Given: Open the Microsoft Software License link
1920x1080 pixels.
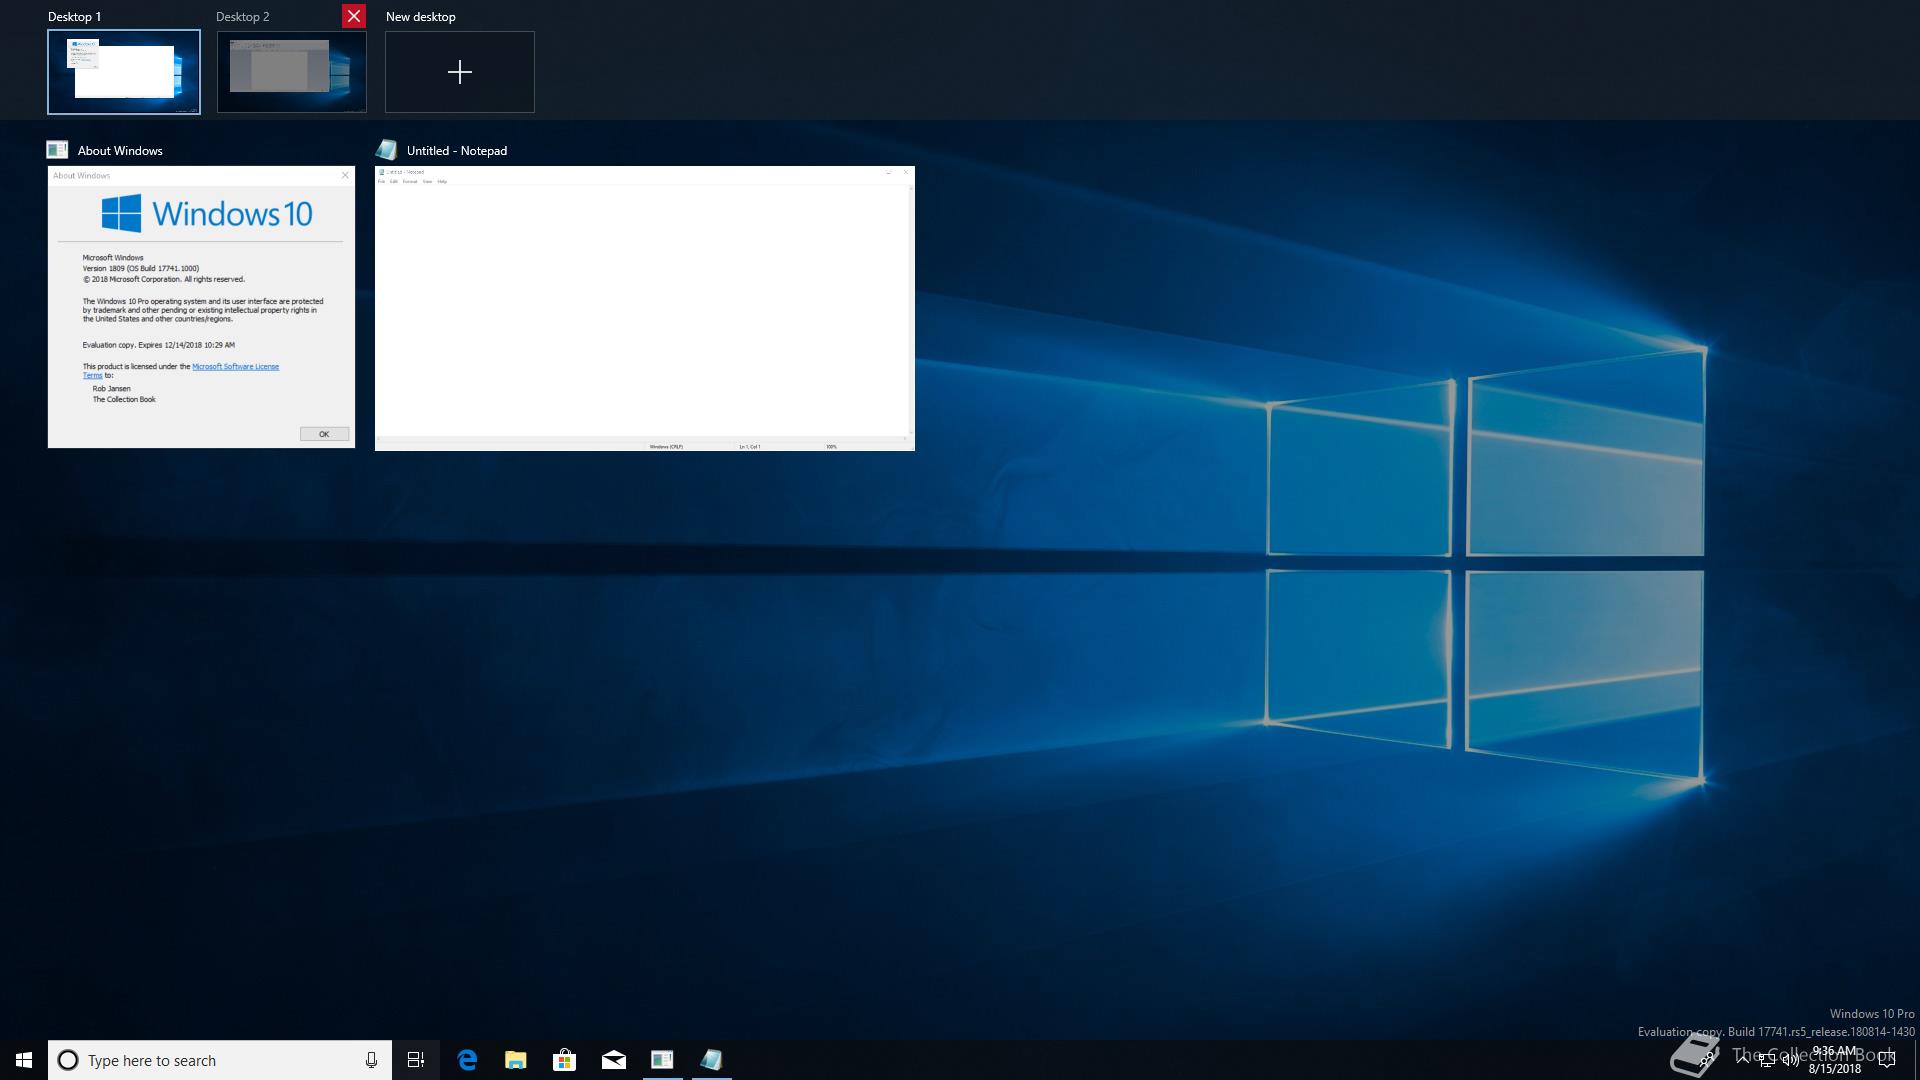Looking at the screenshot, I should point(235,367).
